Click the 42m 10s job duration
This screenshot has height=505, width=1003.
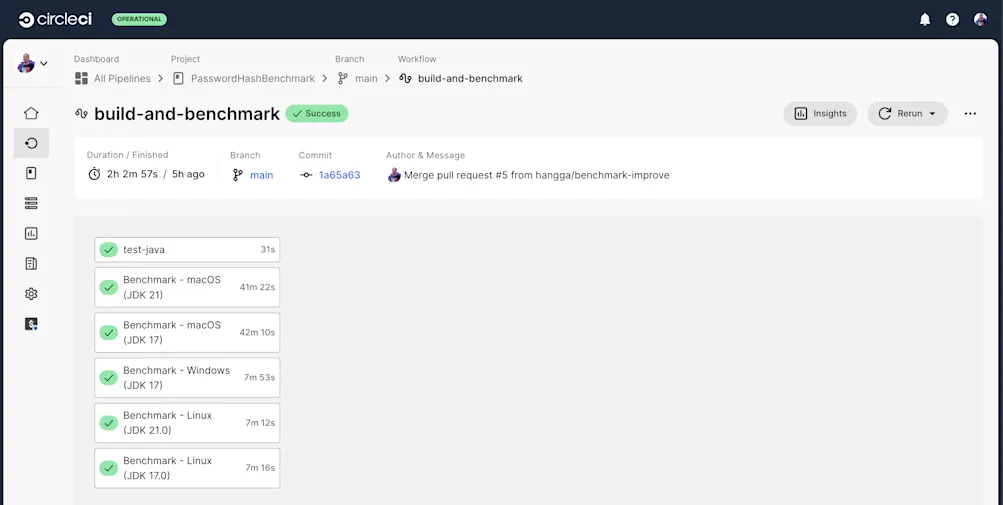pos(257,332)
